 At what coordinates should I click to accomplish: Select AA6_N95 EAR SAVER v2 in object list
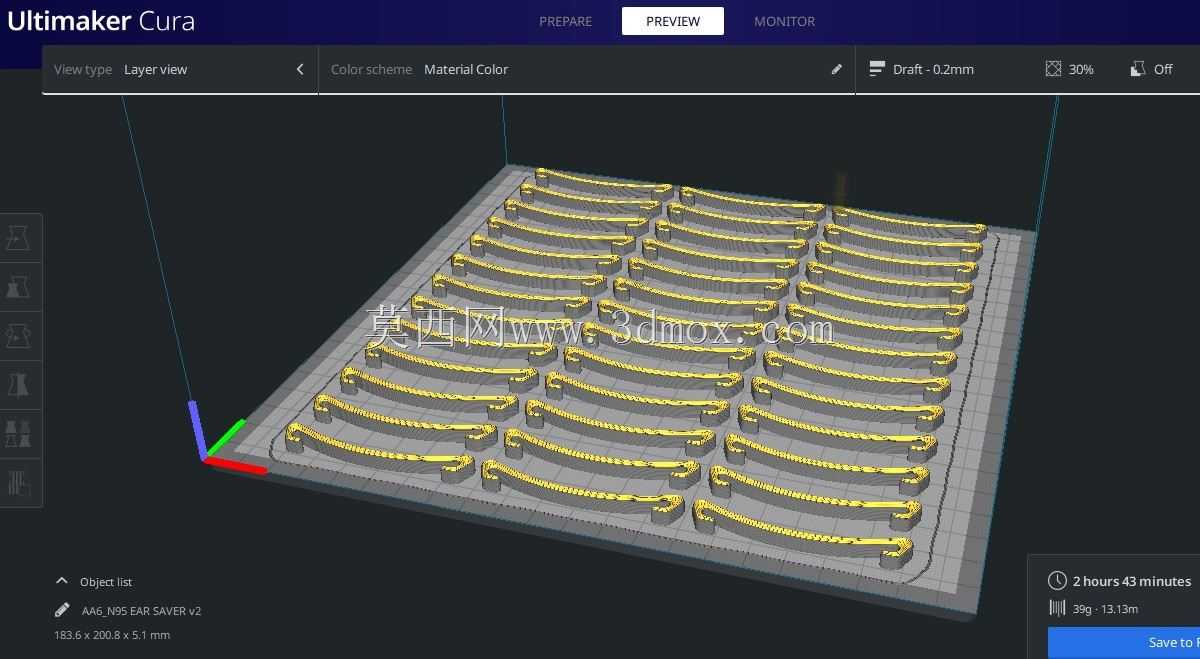(141, 610)
